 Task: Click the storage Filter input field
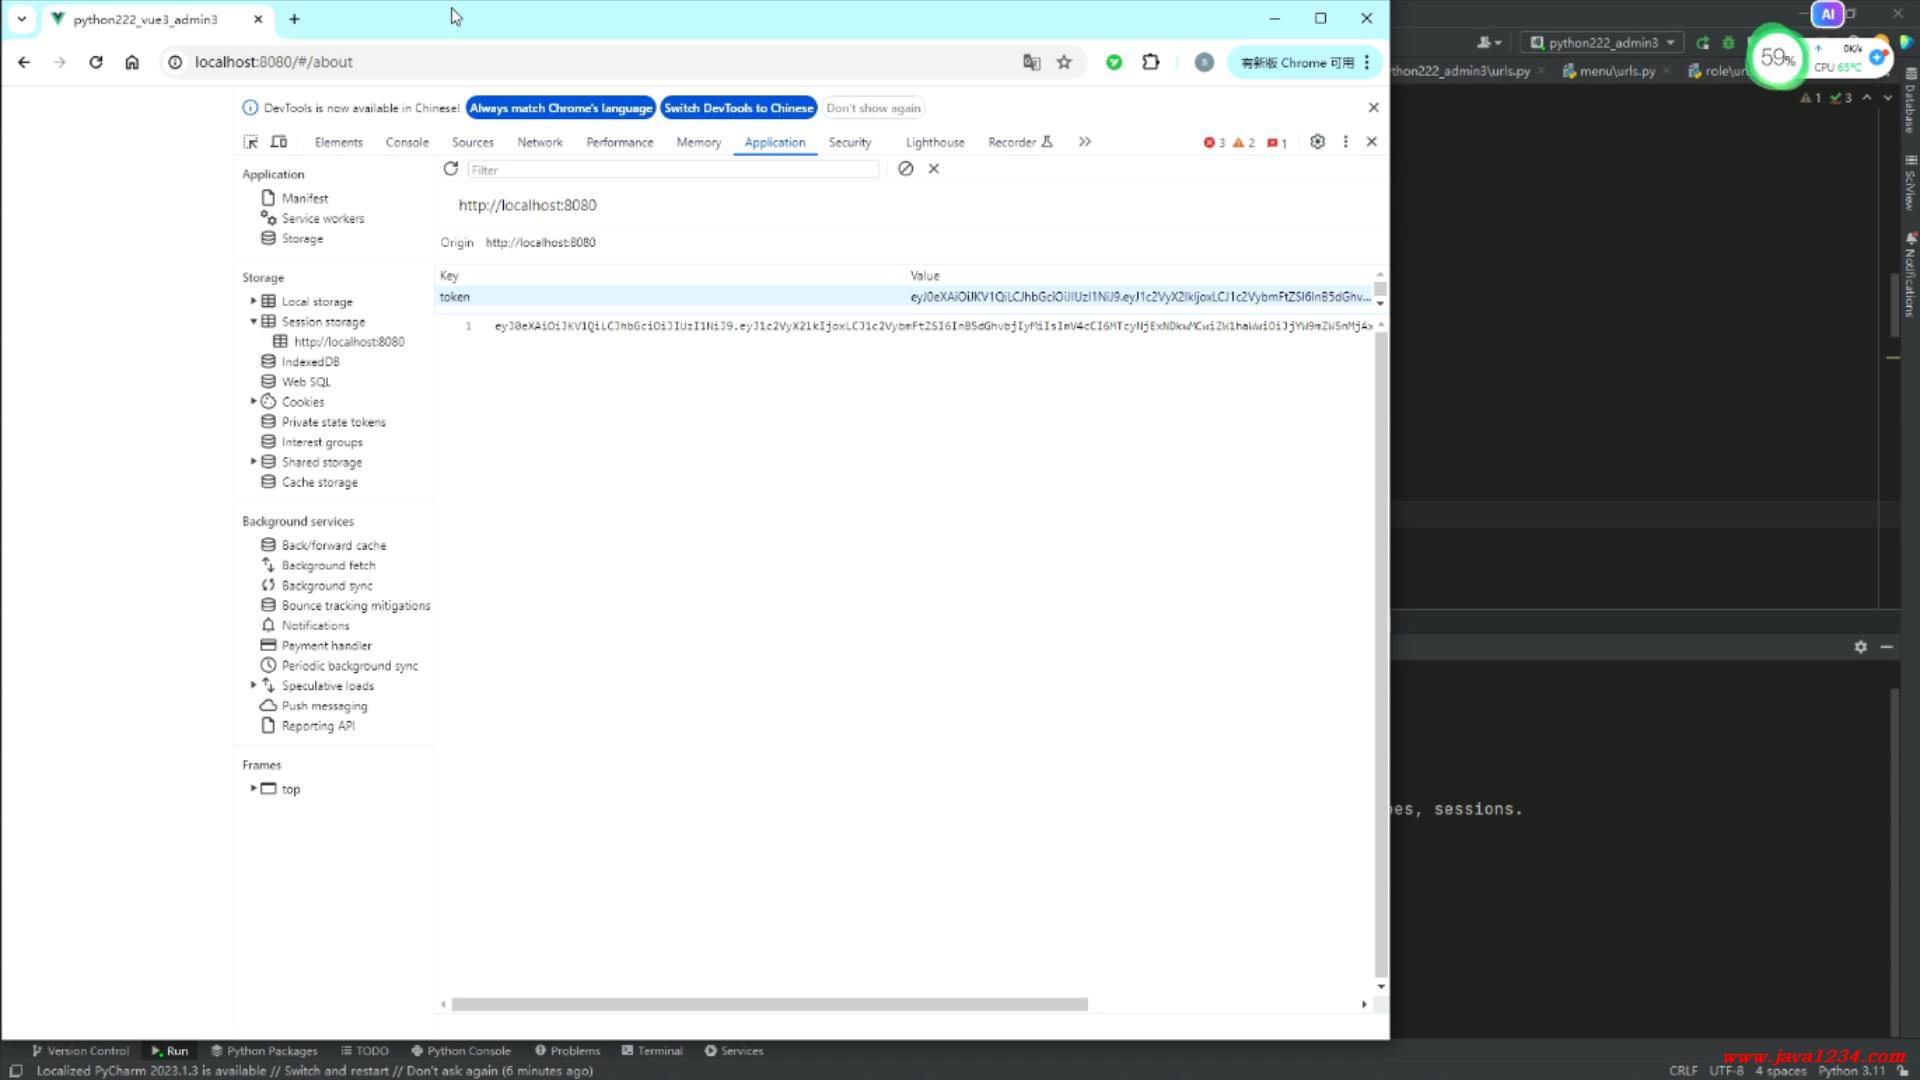(x=673, y=170)
